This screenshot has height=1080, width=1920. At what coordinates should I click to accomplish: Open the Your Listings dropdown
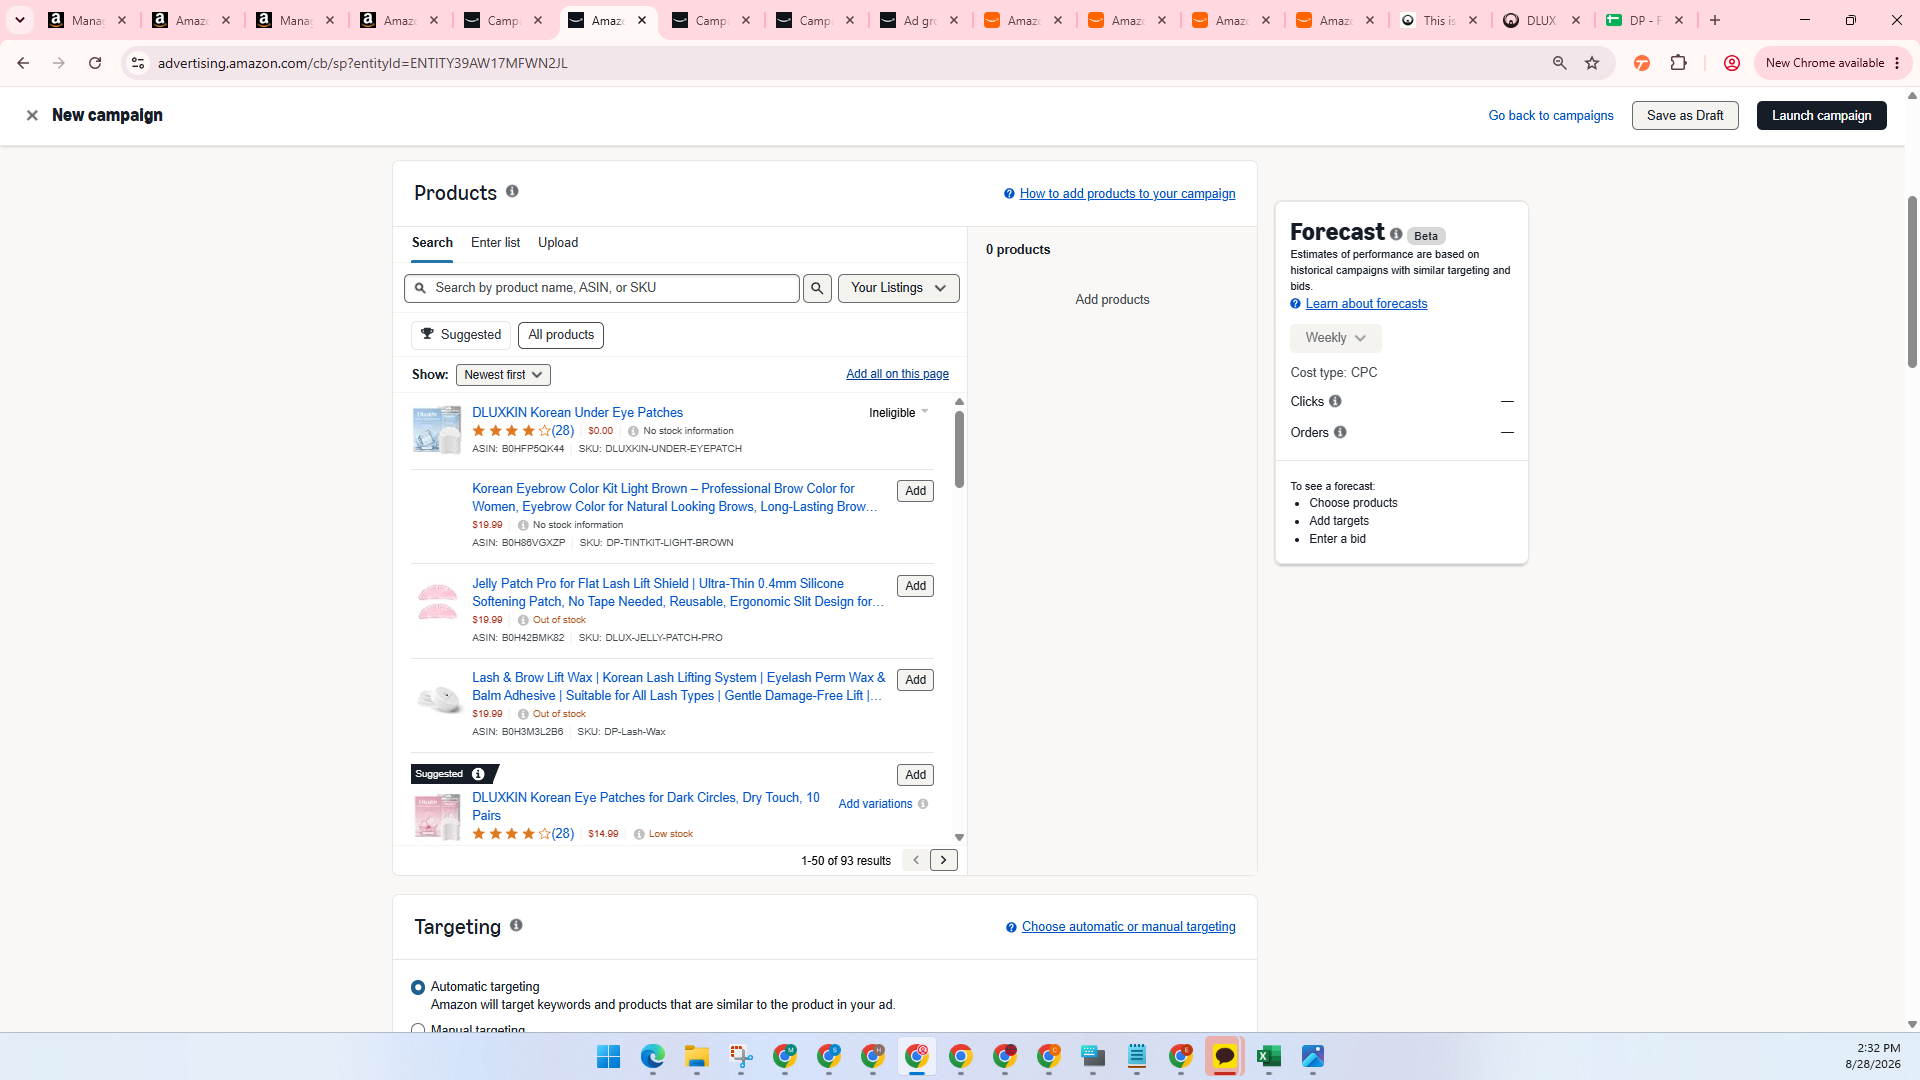tap(899, 289)
